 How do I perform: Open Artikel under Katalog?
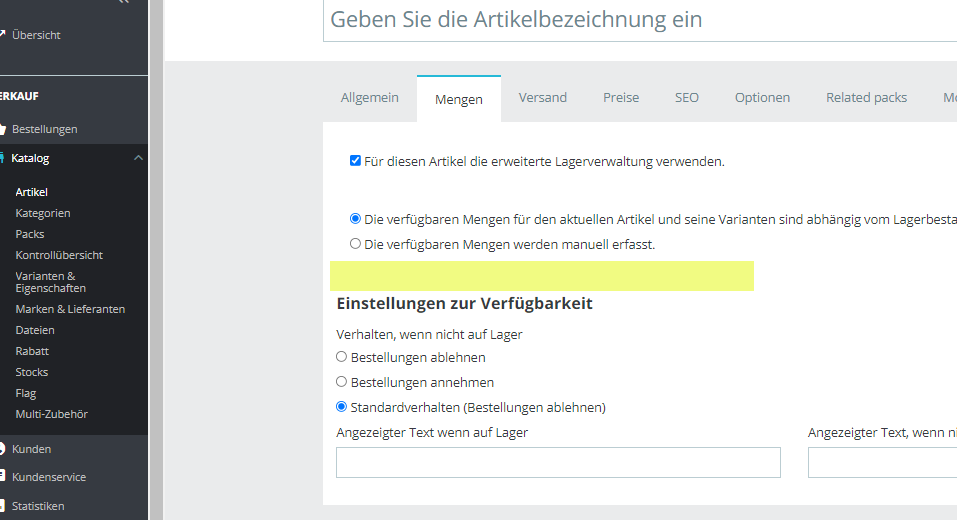32,192
